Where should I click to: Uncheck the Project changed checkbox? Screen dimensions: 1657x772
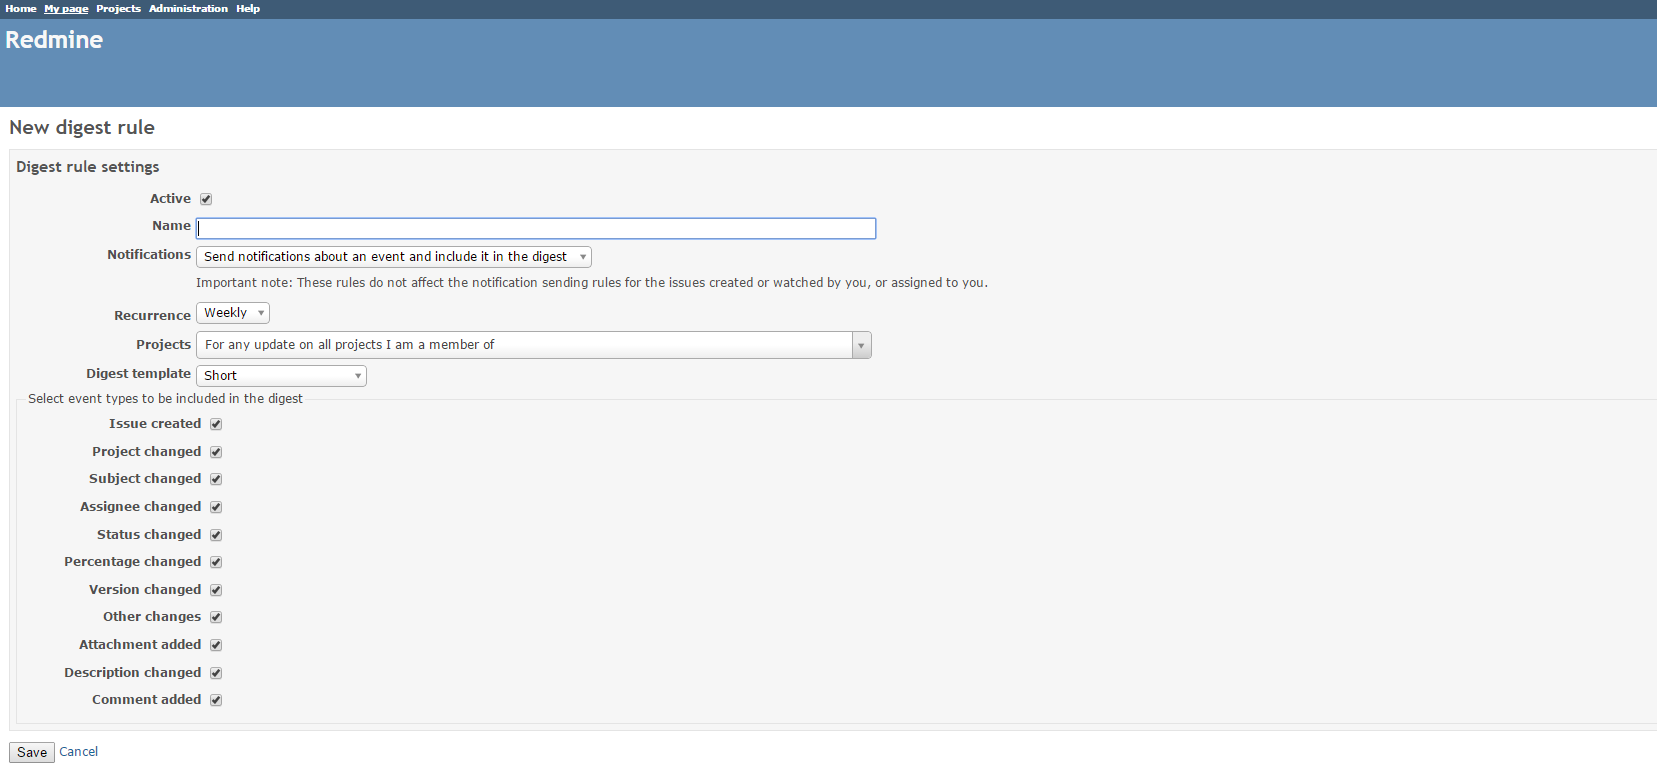[216, 452]
